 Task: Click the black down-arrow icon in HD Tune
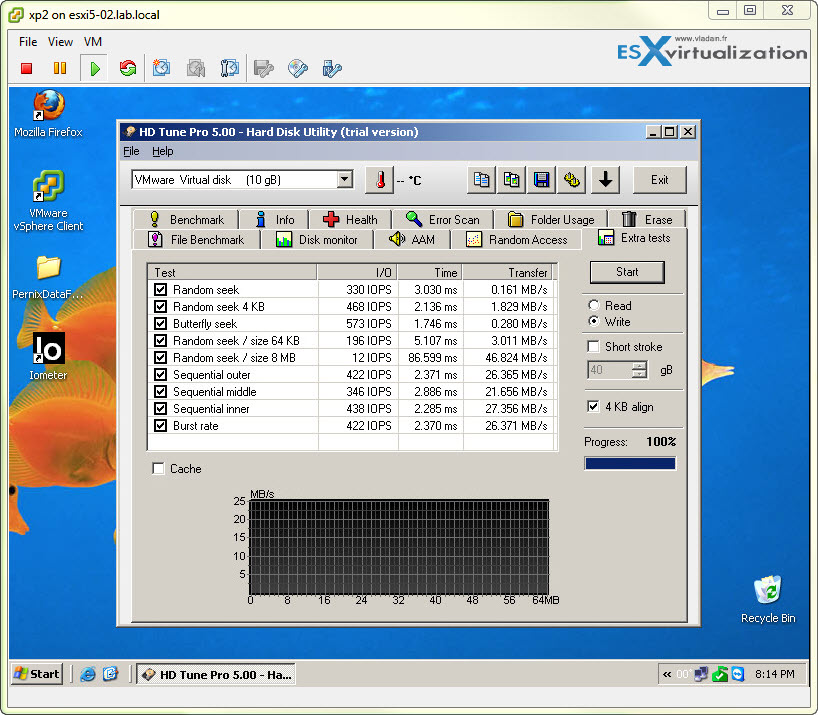(605, 180)
